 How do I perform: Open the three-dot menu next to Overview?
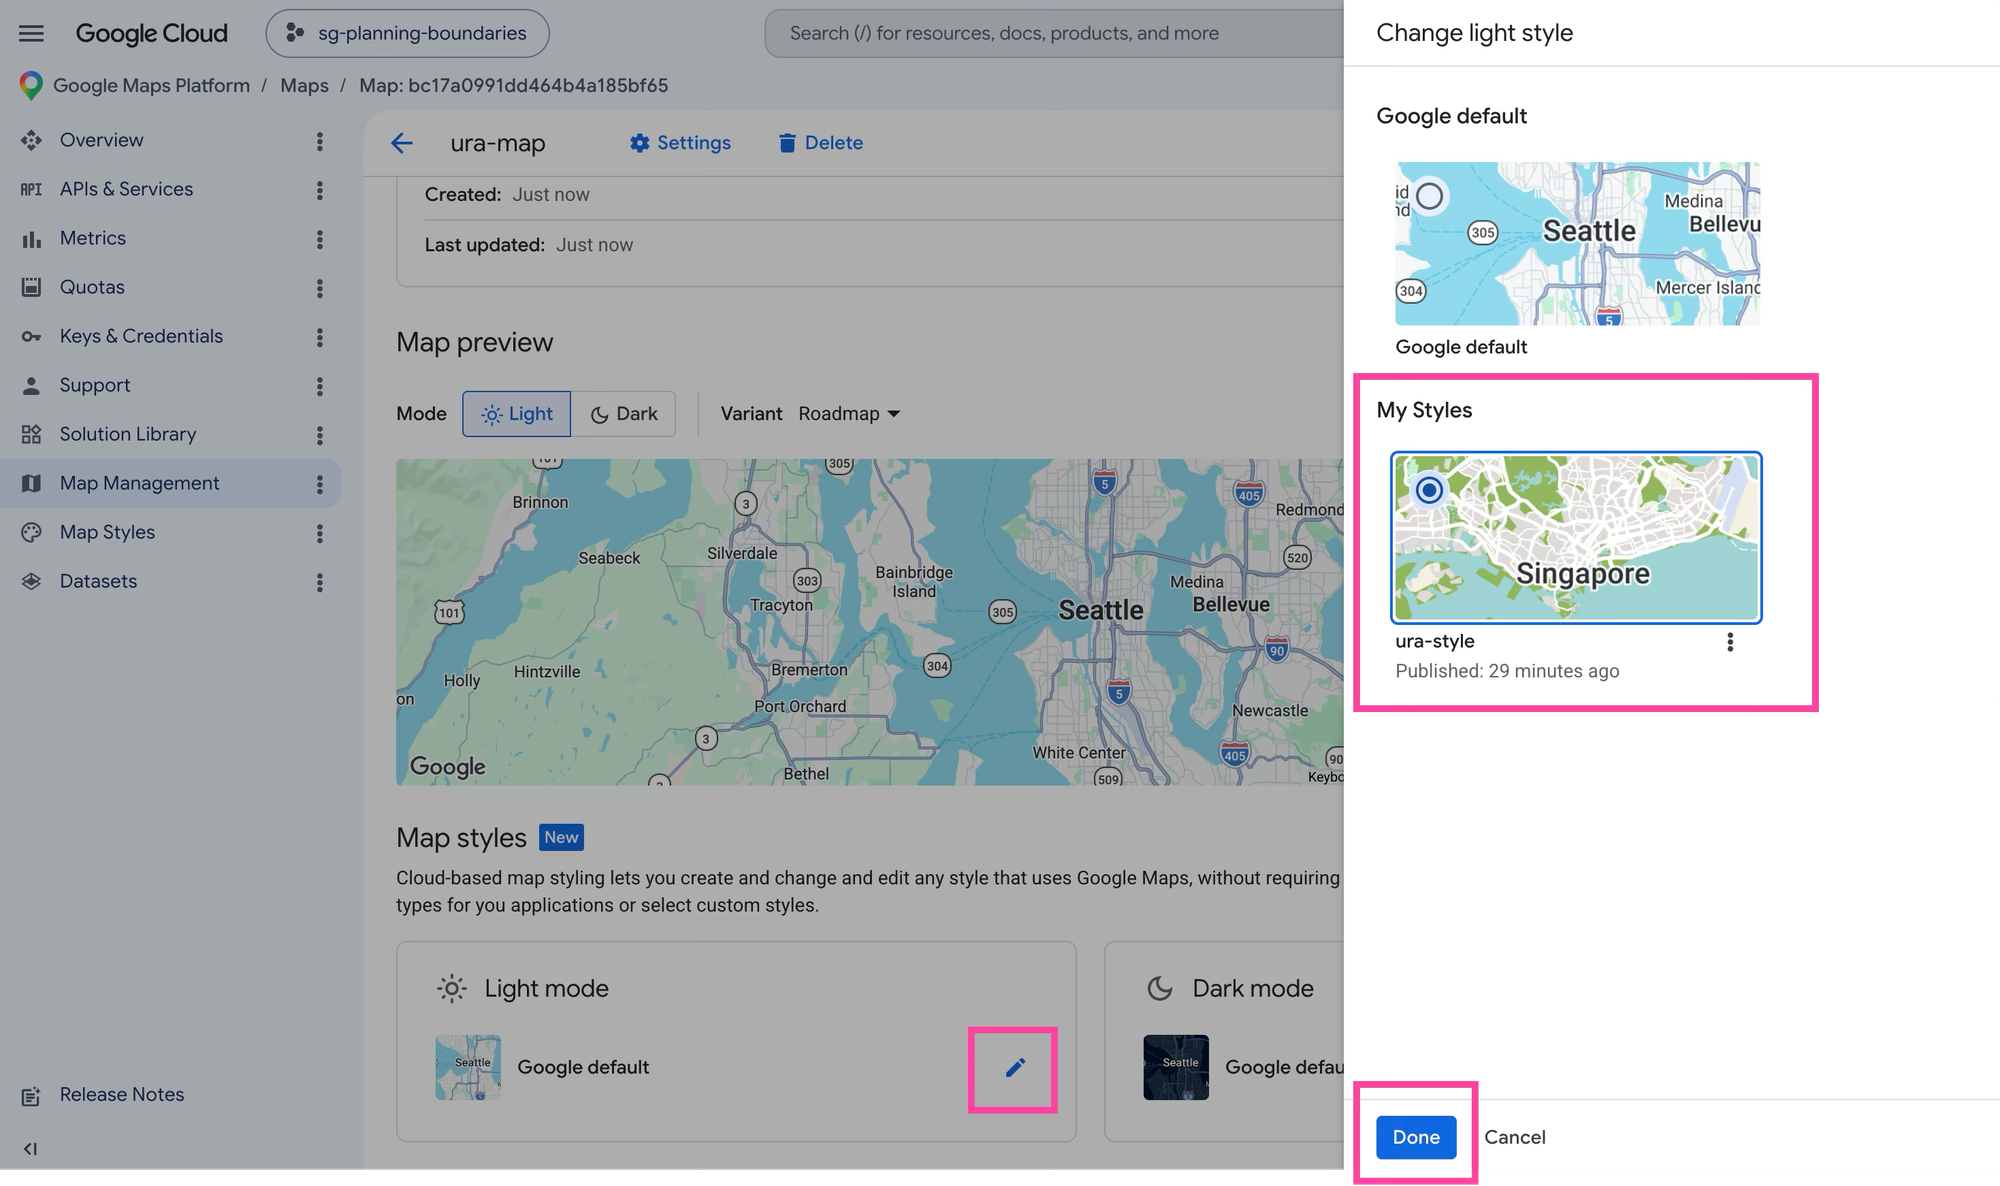click(x=320, y=141)
